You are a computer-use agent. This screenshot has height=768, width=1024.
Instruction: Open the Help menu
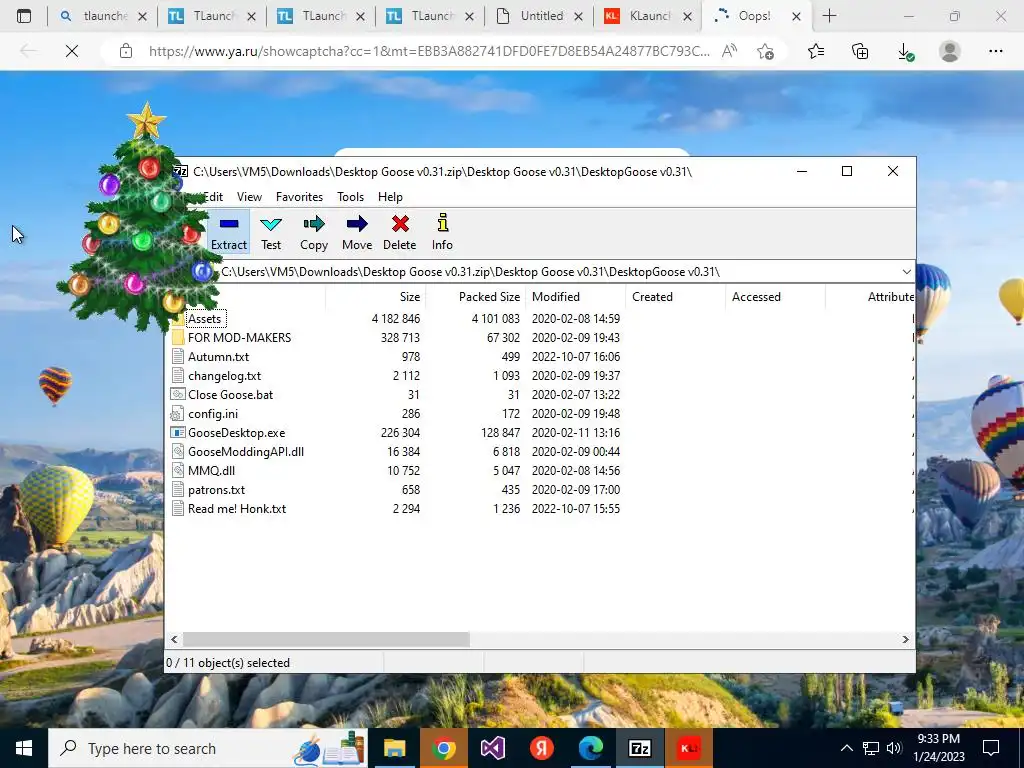point(390,197)
